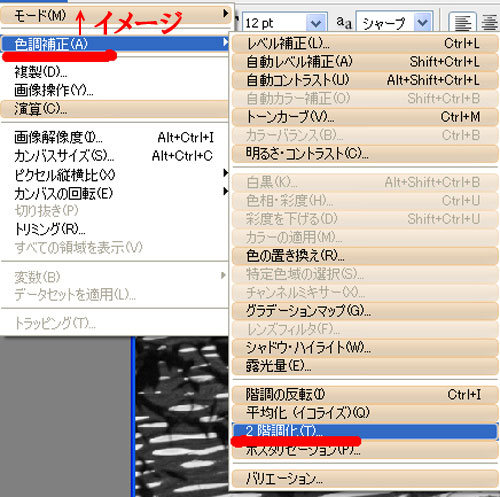The image size is (500, 497).
Task: Open トーンカーブ(M)... dialog
Action: 365,117
